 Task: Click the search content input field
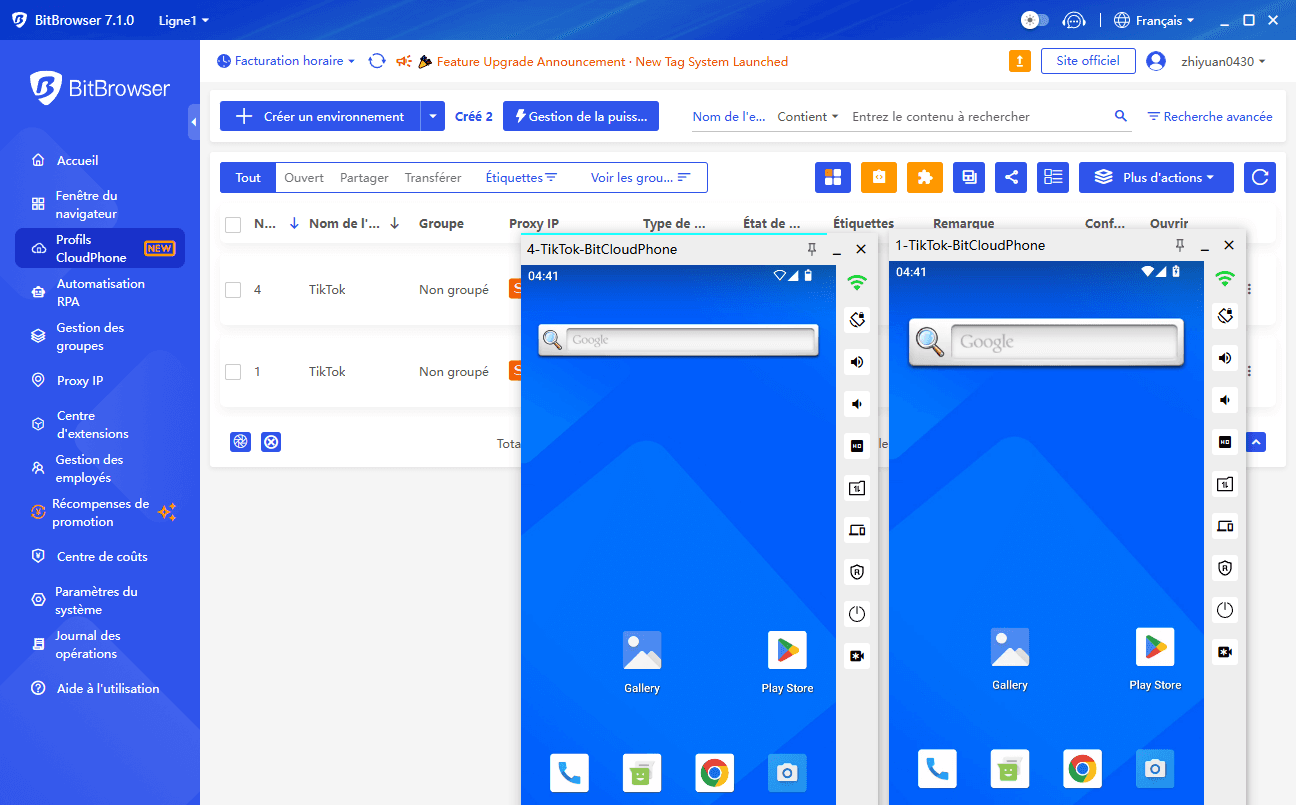[x=976, y=116]
